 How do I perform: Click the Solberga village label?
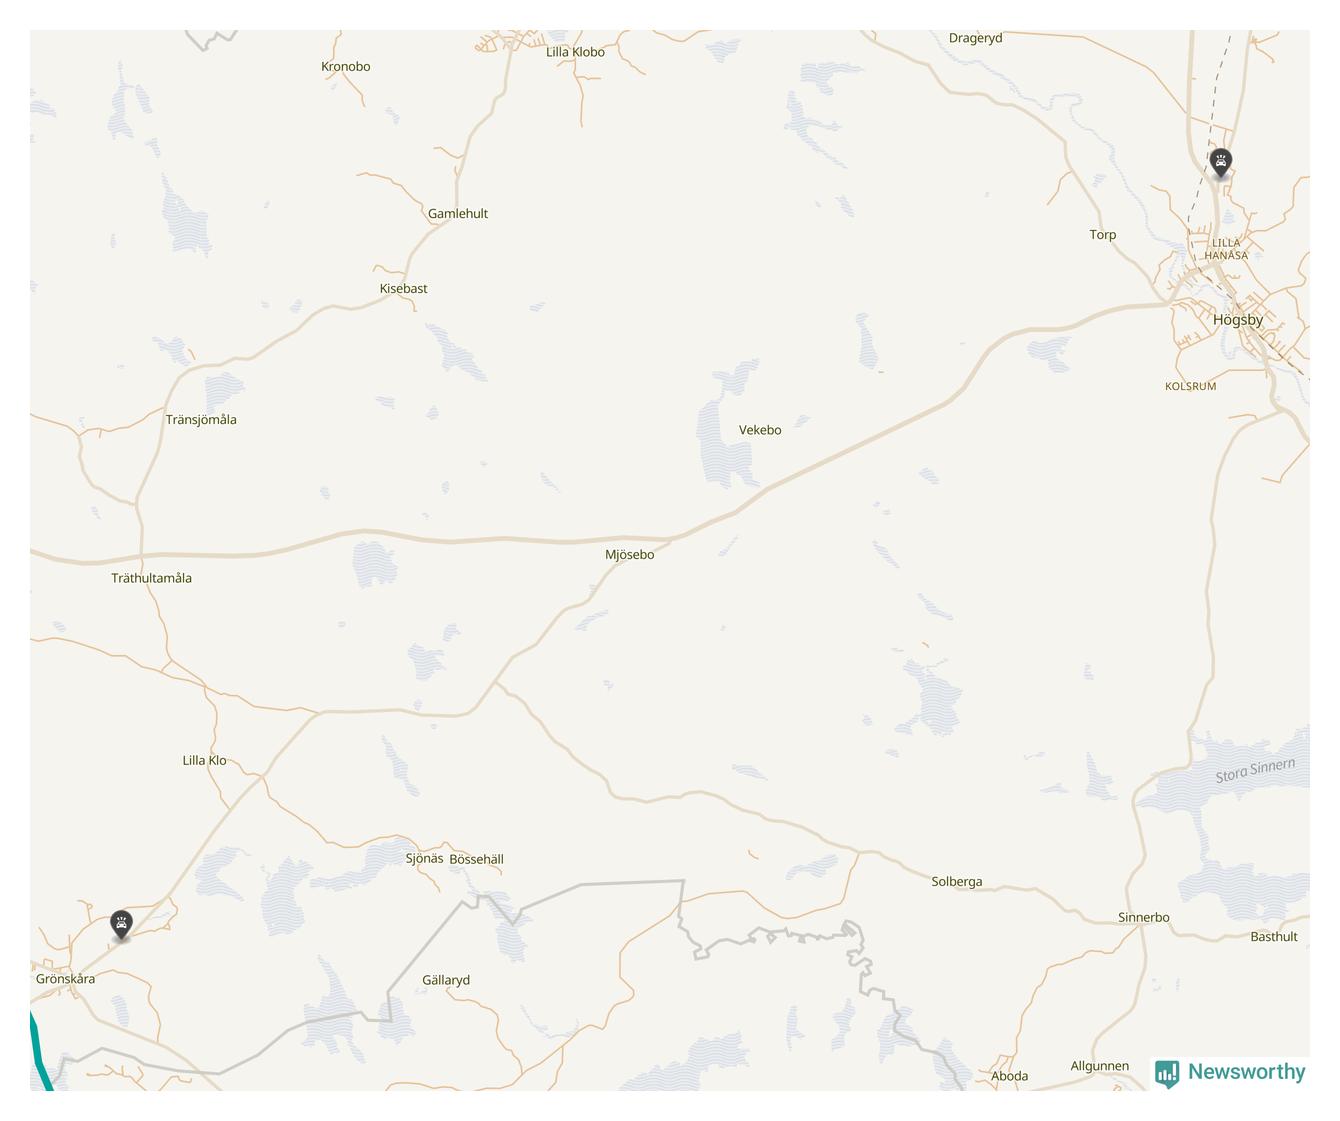click(x=957, y=882)
